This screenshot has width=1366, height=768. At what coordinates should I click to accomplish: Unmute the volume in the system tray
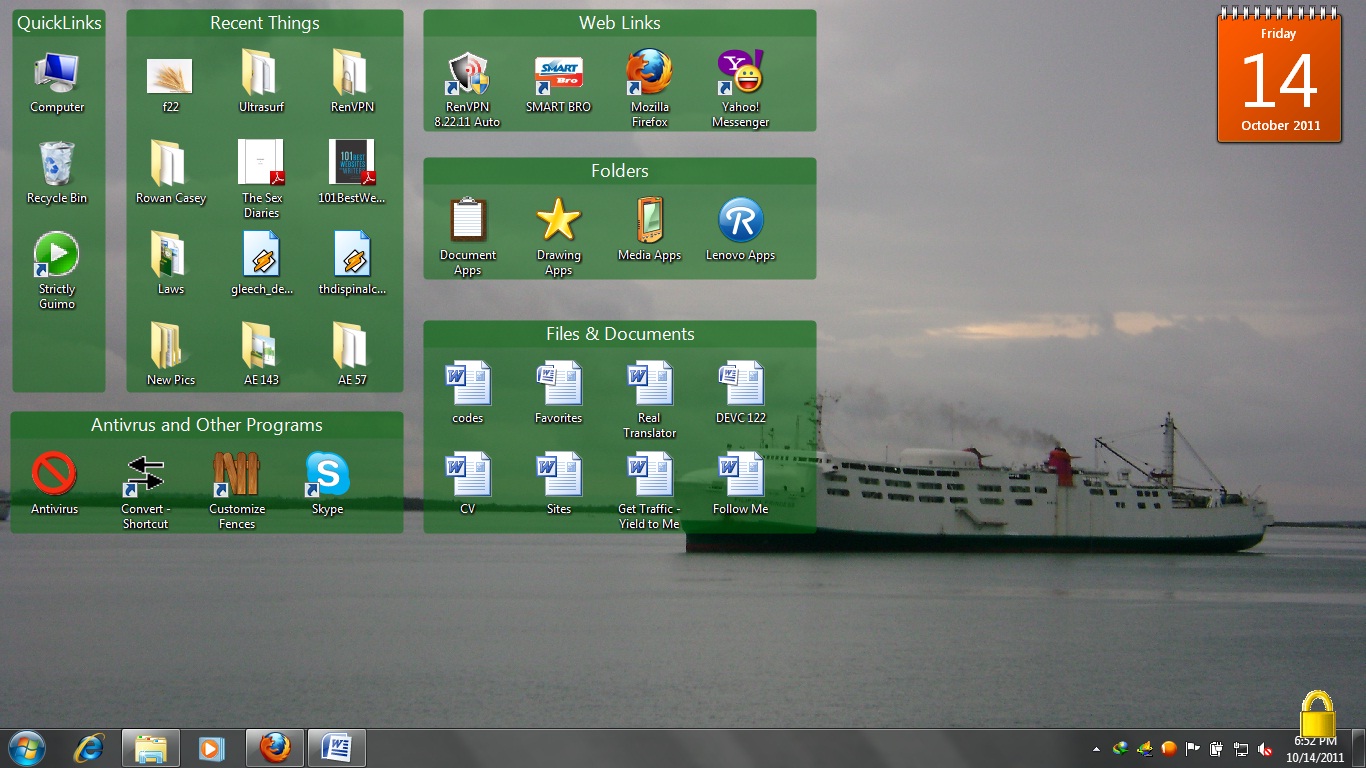pos(1266,748)
